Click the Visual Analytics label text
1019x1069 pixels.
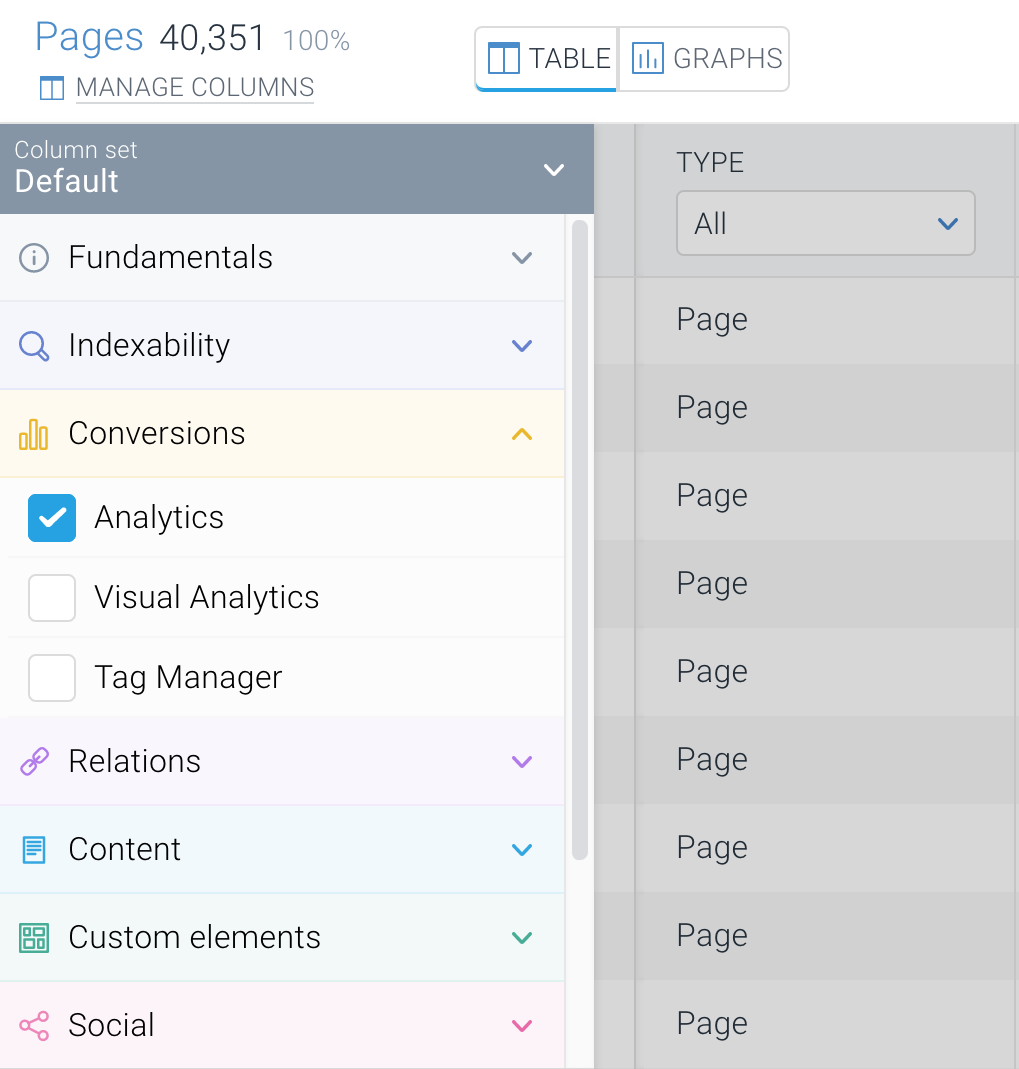[207, 598]
